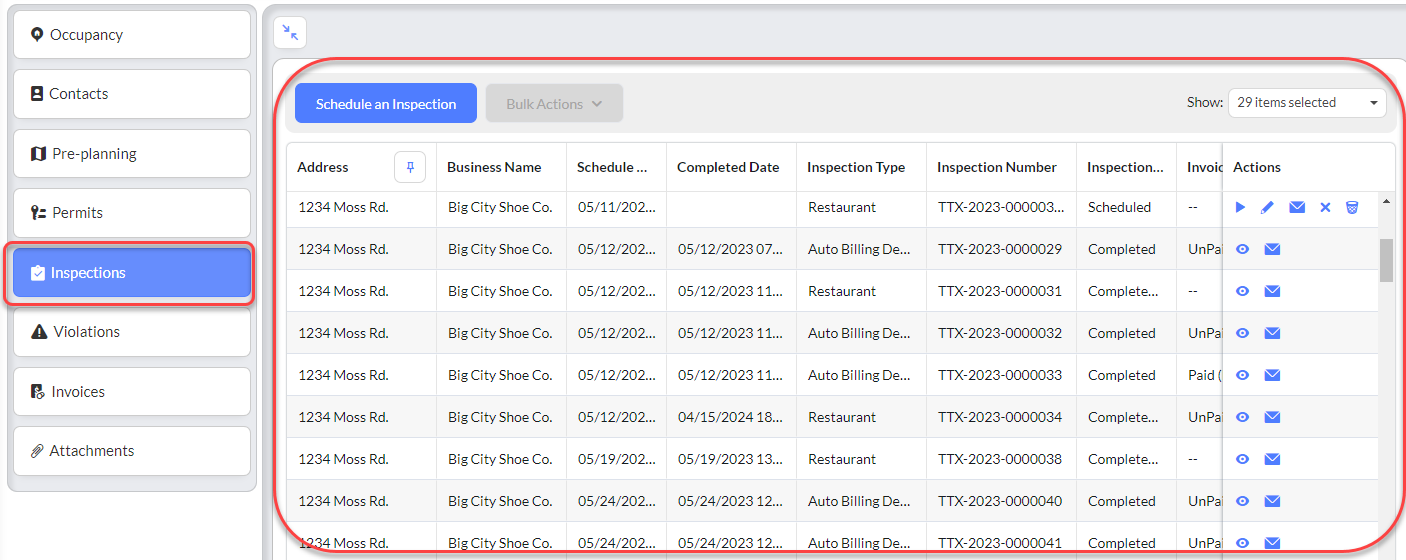Edit the scheduled inspection via pencil icon

pos(1267,207)
